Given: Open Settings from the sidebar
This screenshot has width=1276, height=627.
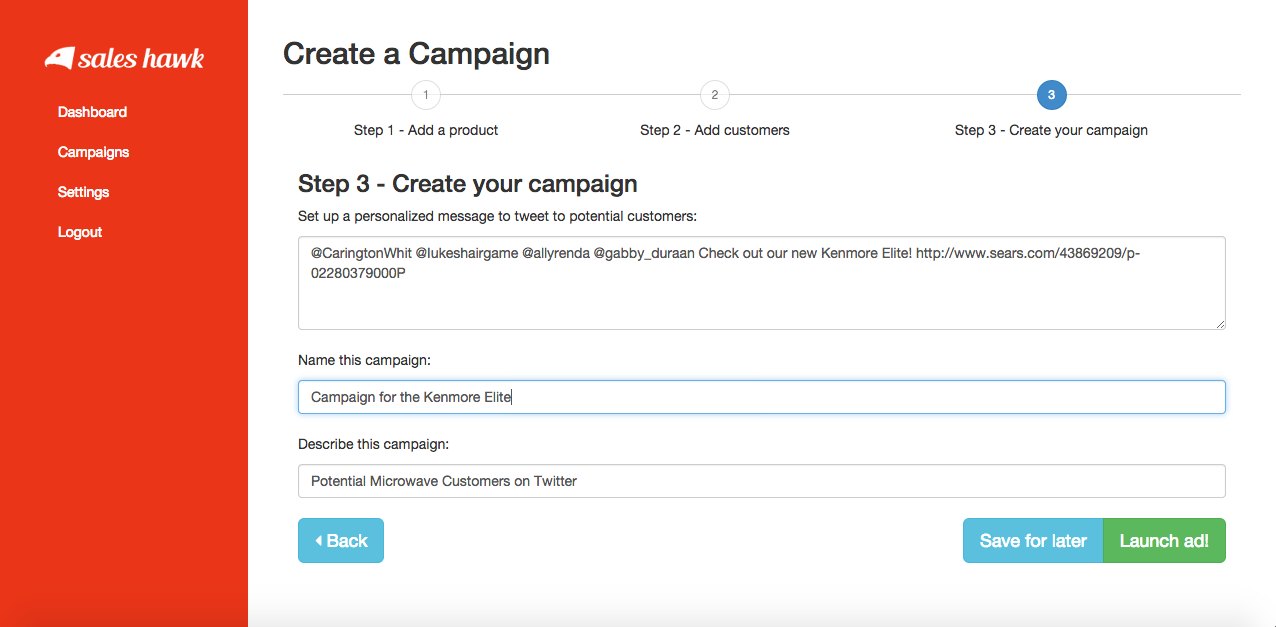Looking at the screenshot, I should coord(83,192).
